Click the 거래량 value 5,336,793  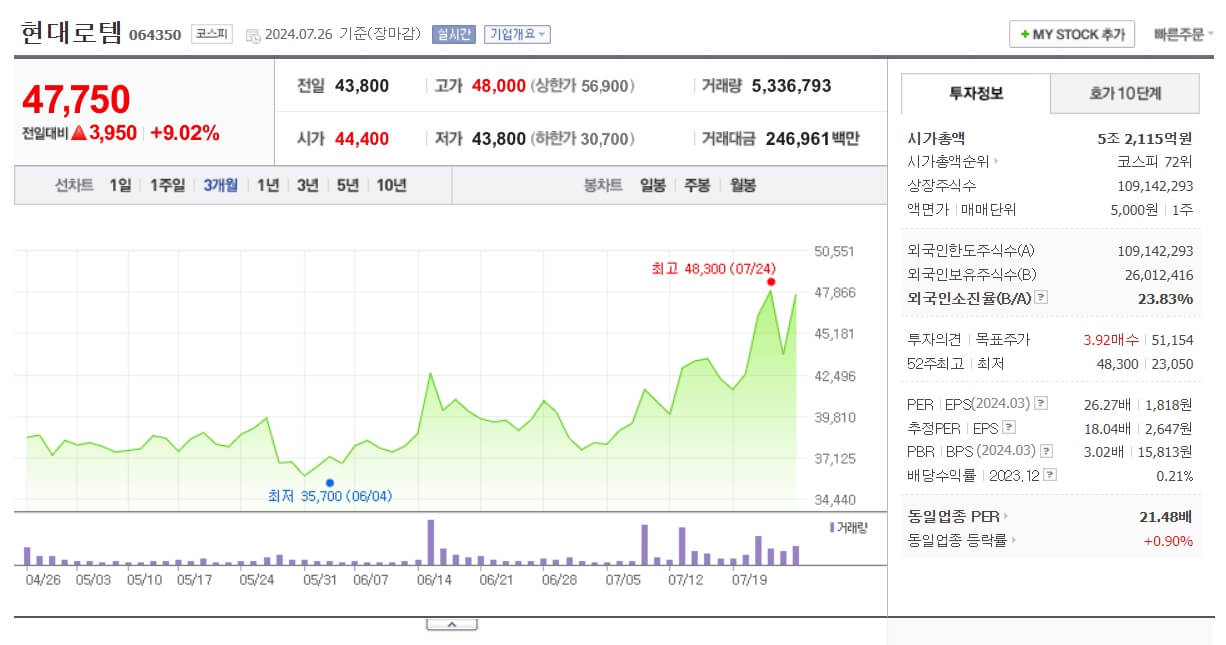[791, 86]
